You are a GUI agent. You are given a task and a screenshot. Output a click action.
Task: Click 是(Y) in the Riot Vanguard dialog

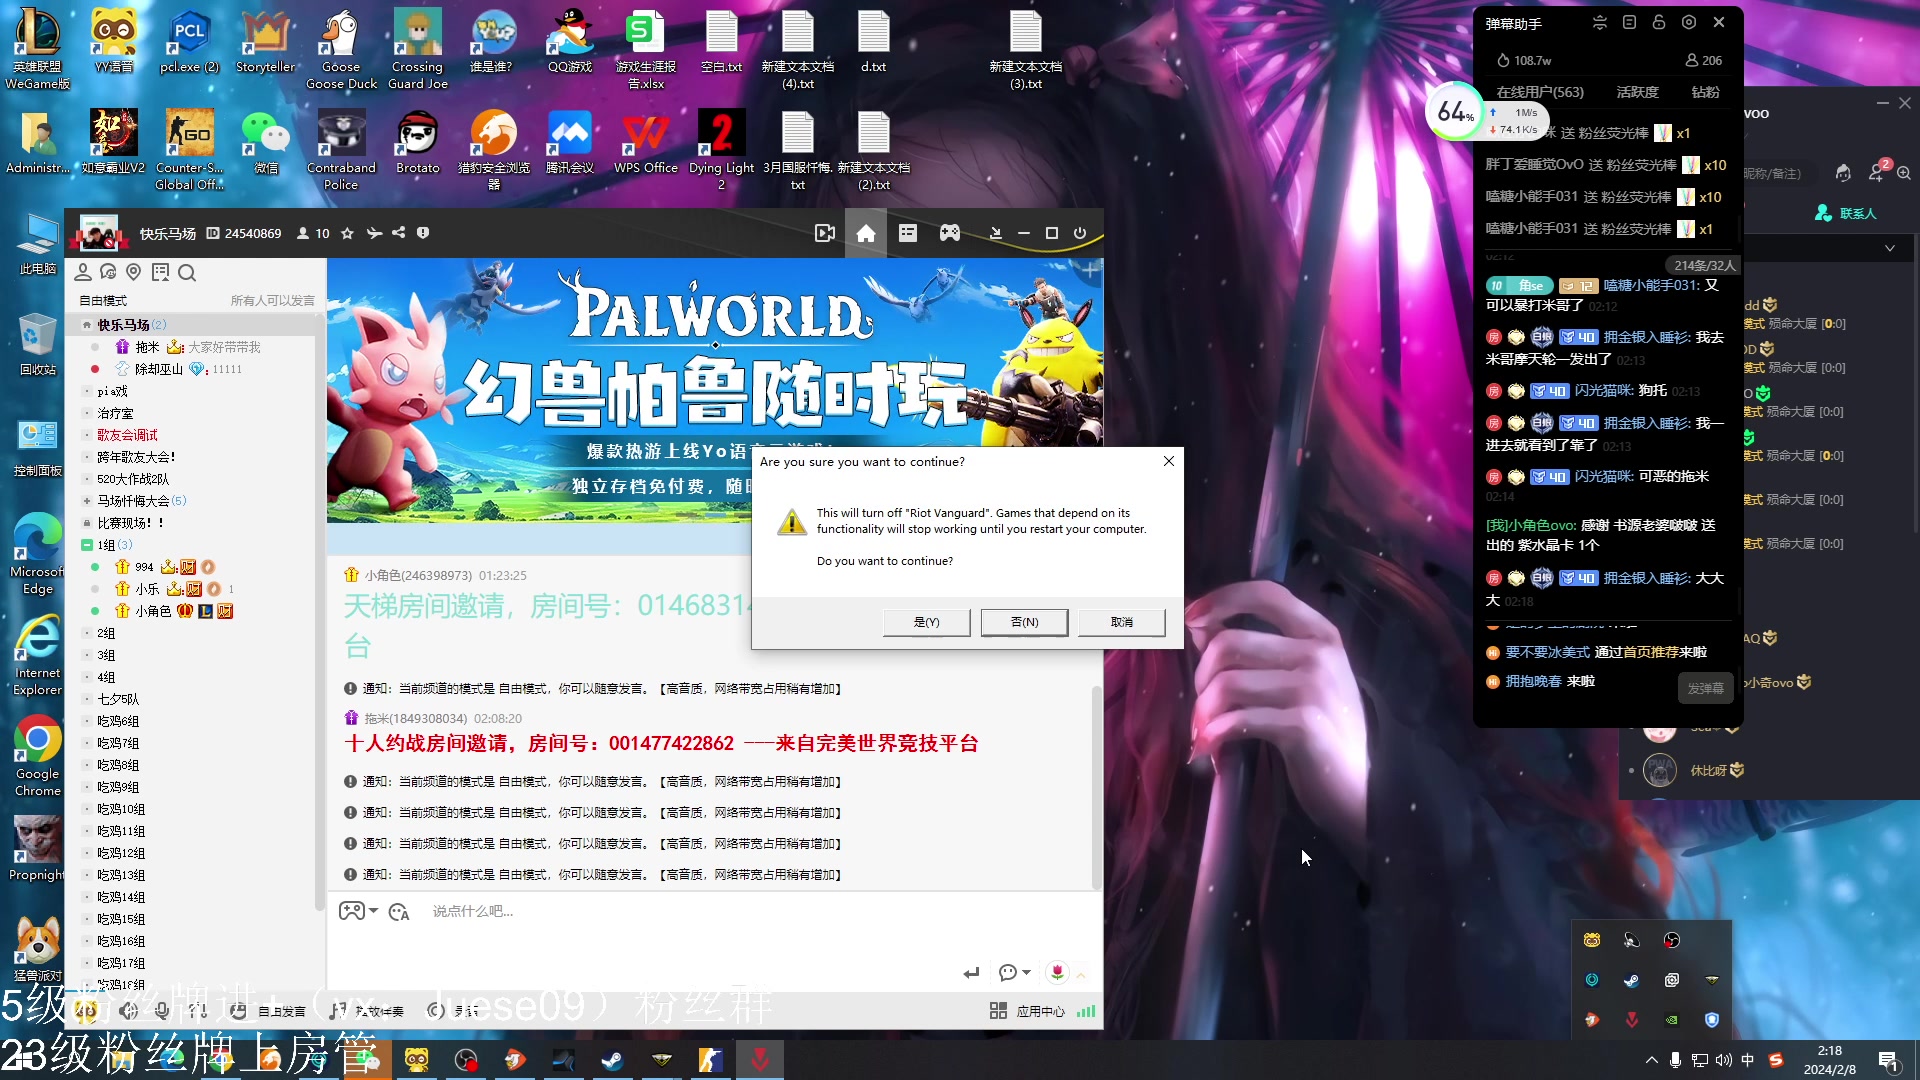pyautogui.click(x=926, y=621)
